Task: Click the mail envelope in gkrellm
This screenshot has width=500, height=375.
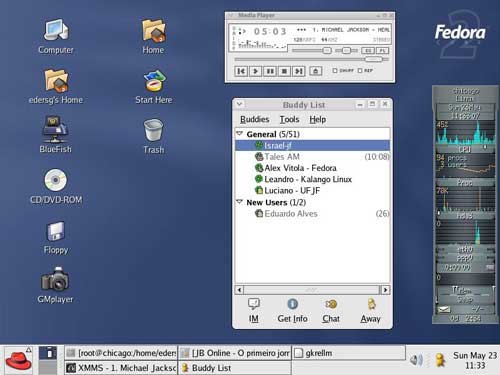Action: [x=444, y=310]
